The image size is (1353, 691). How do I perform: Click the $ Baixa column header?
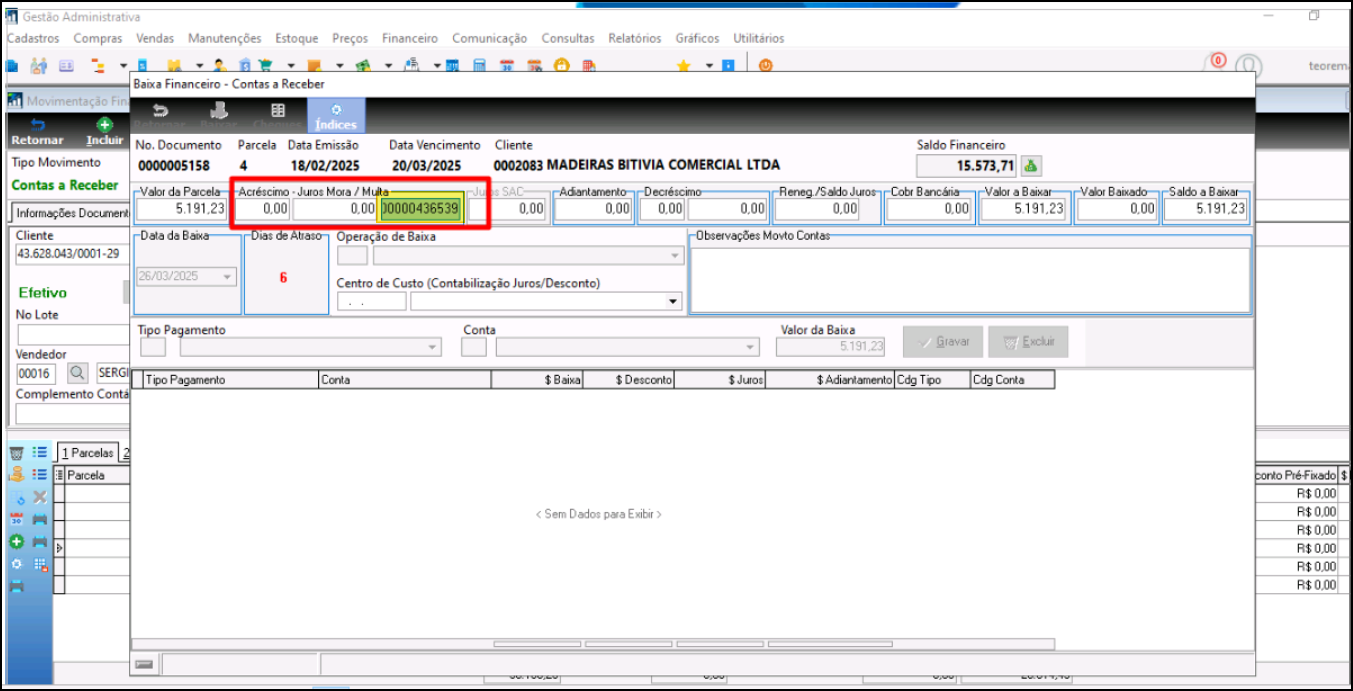tap(537, 380)
